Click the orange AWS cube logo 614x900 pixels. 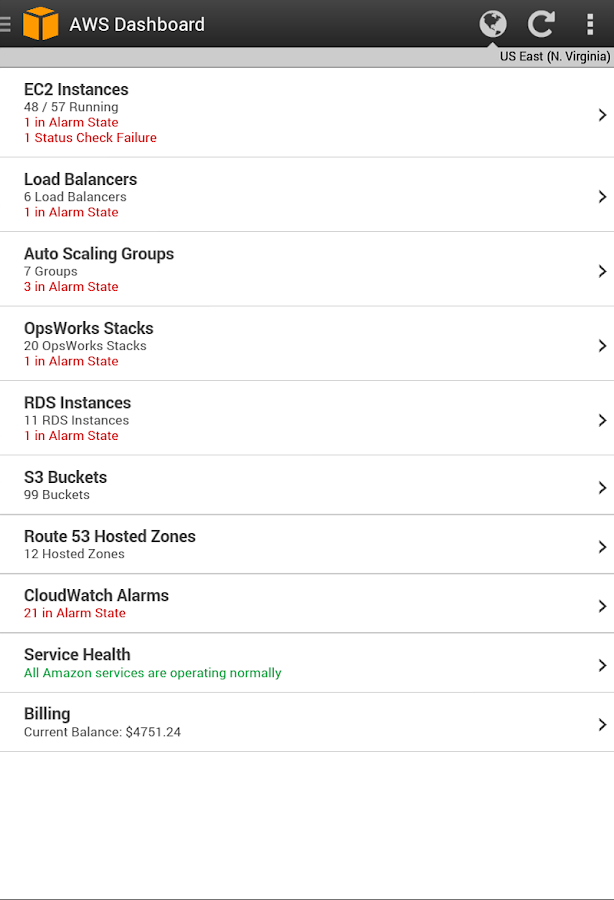[x=40, y=24]
